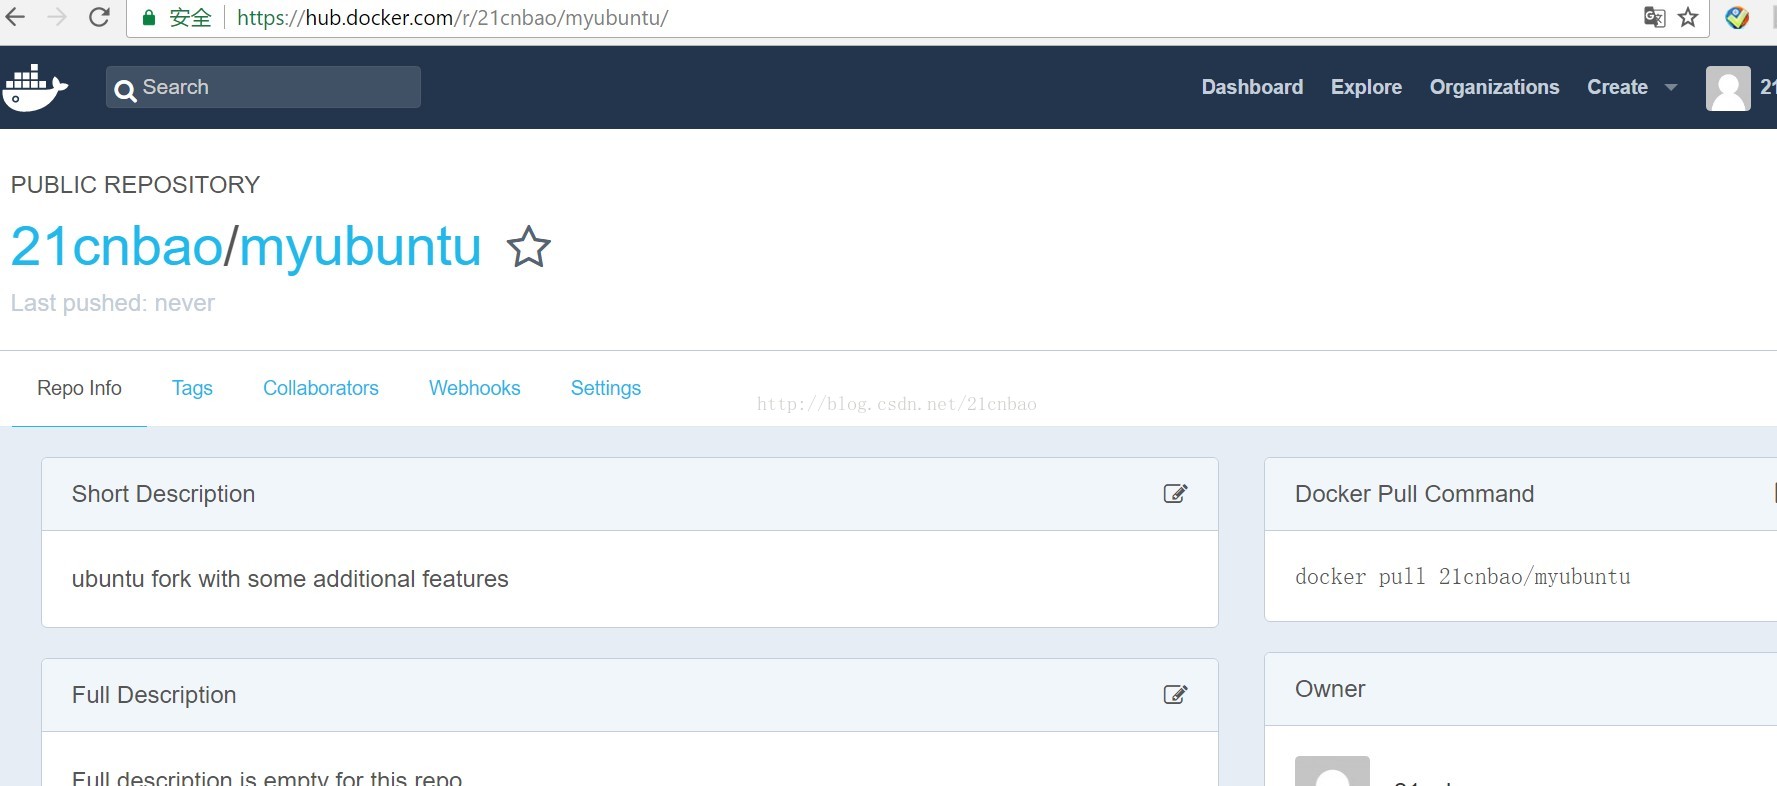Open the Dashboard page

(1252, 87)
